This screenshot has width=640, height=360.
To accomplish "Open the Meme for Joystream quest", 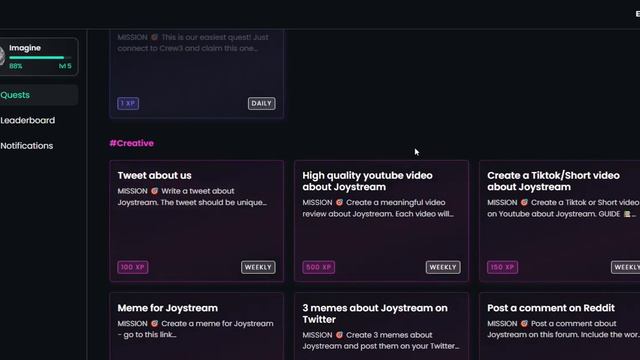I will [x=196, y=326].
